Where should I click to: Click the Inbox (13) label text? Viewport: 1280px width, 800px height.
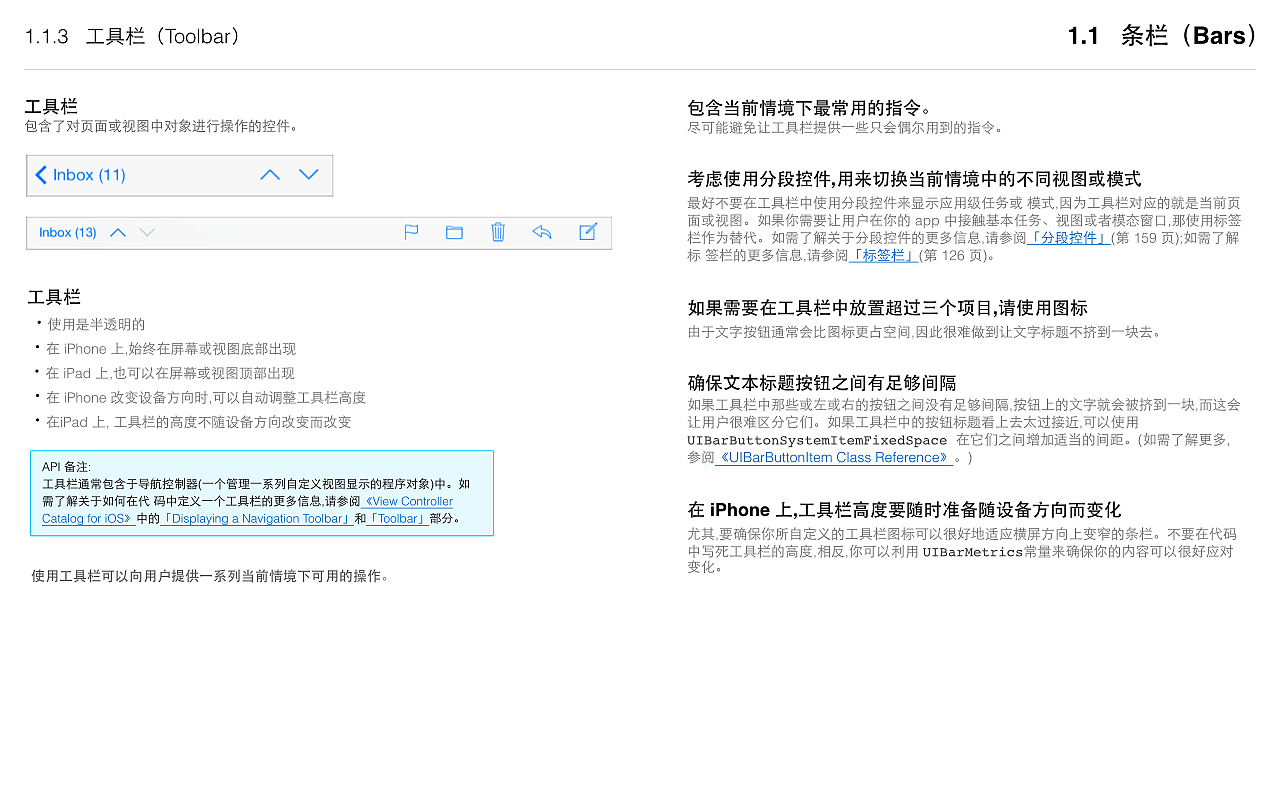pos(67,231)
